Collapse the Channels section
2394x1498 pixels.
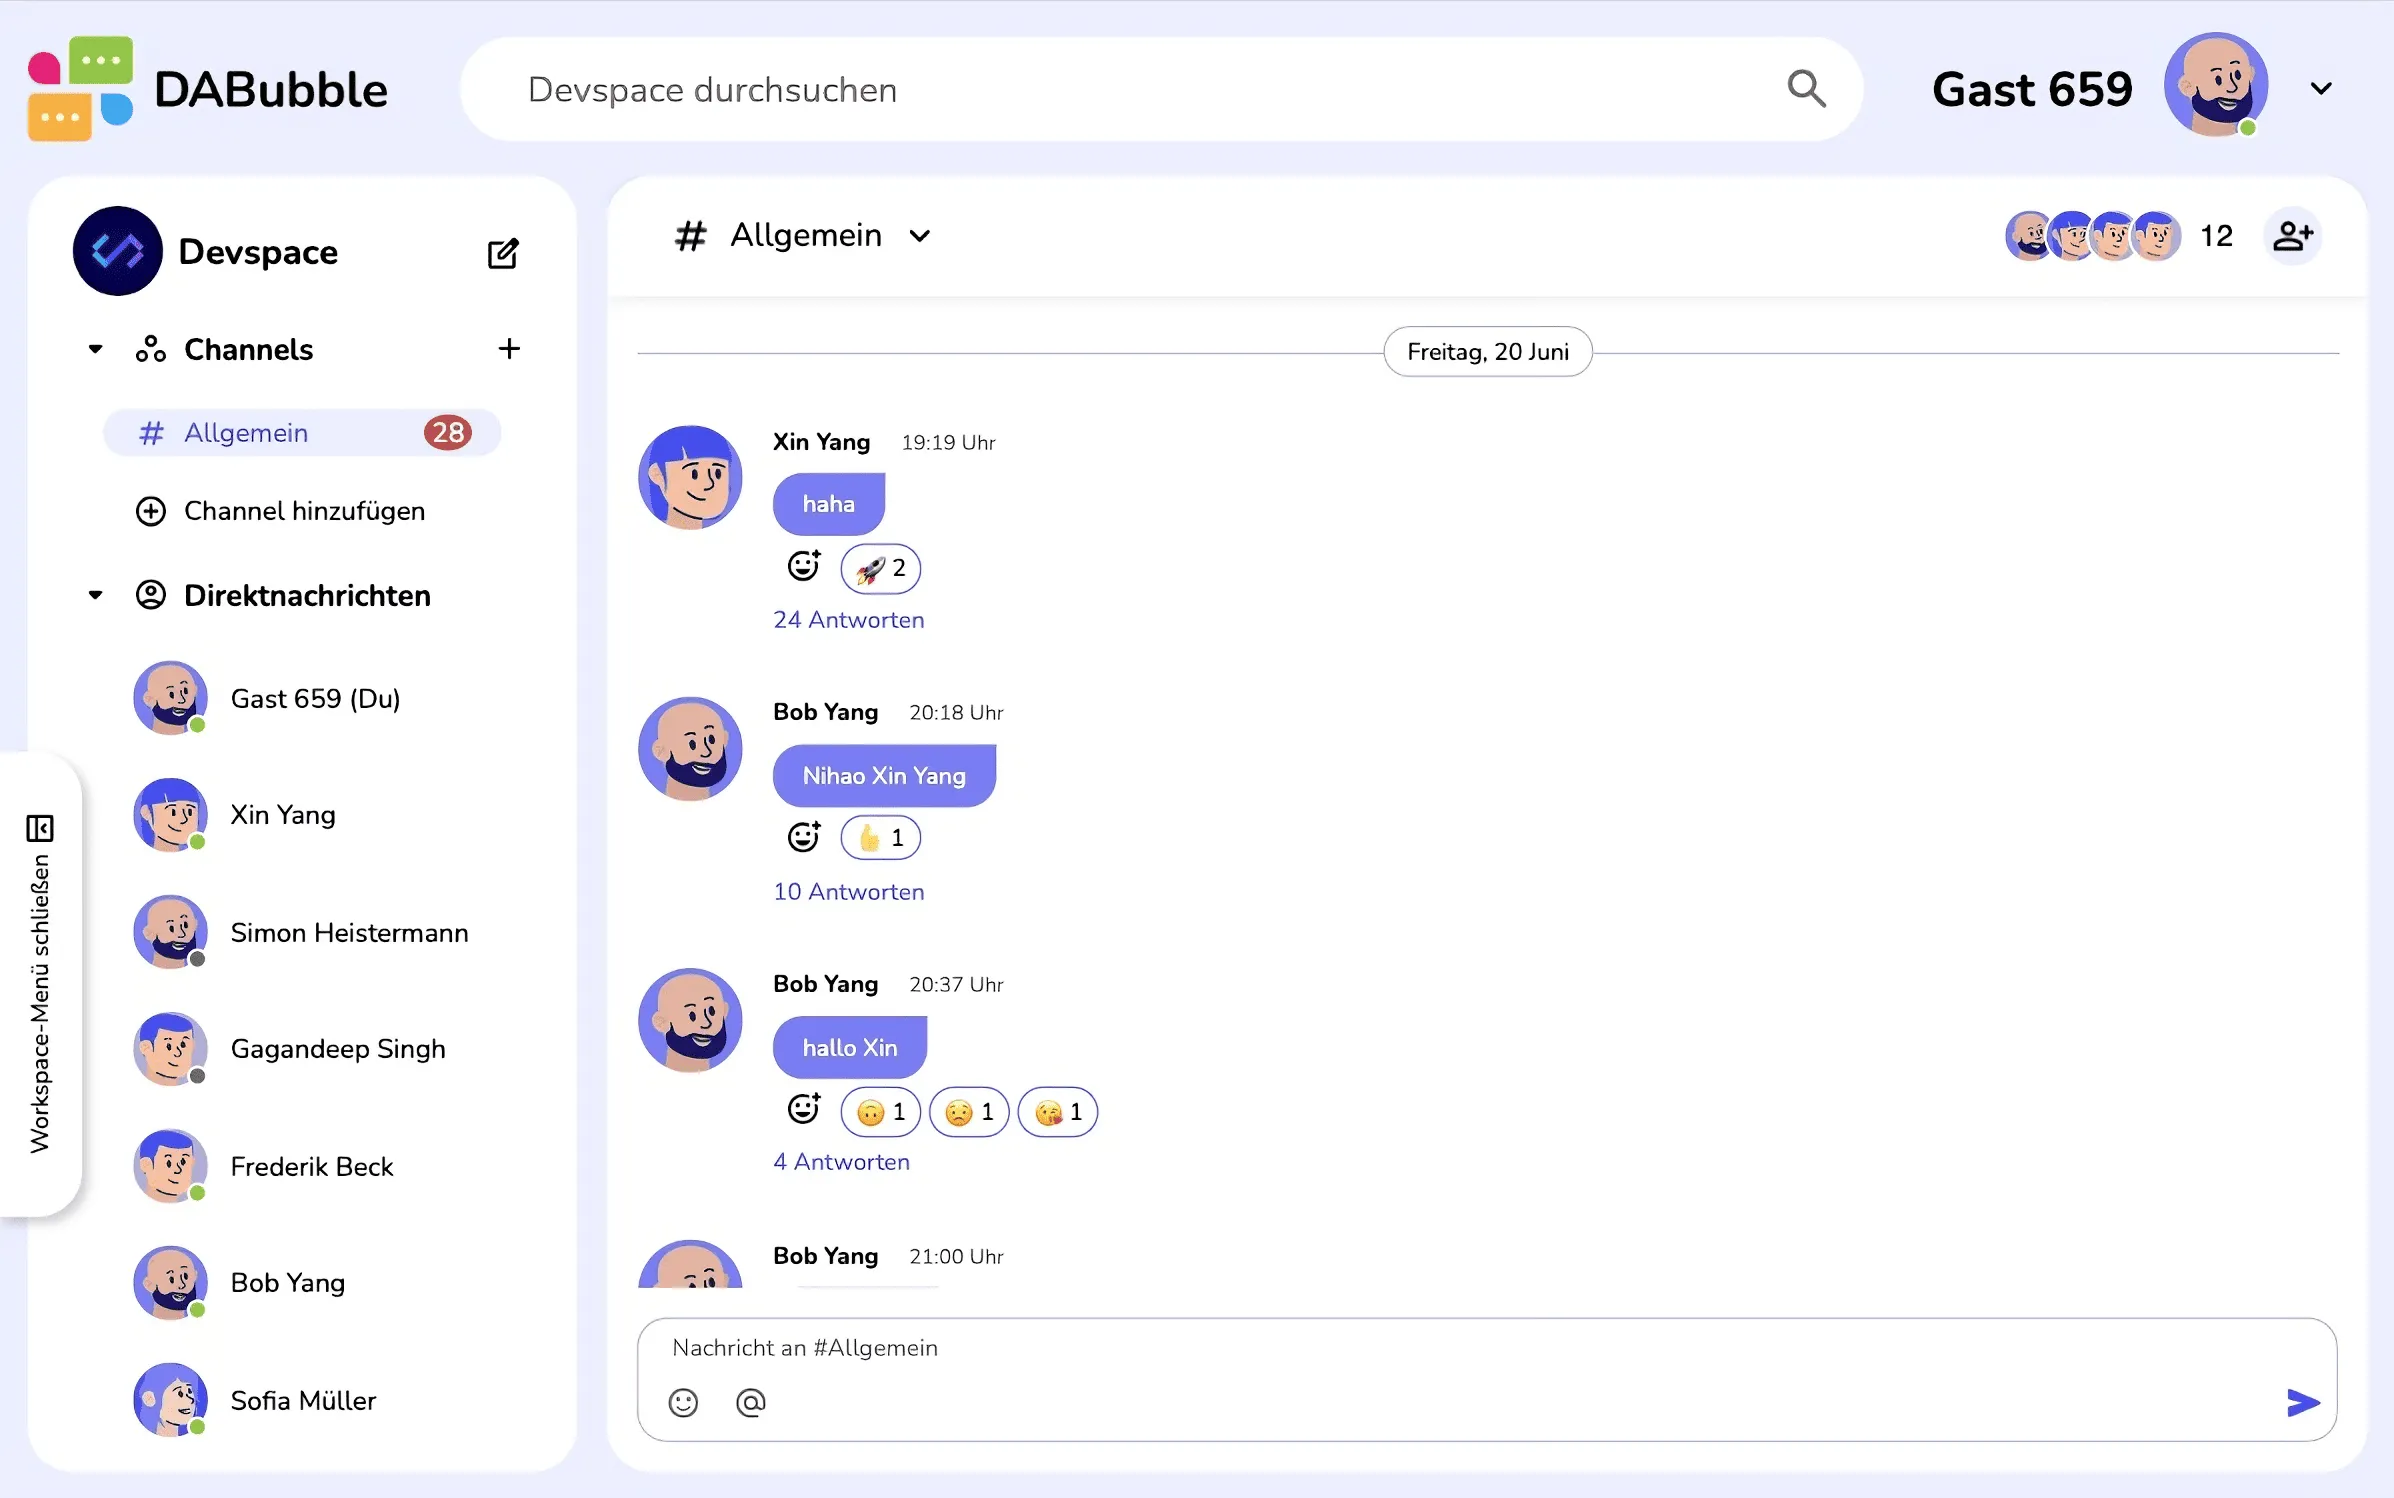[x=95, y=348]
